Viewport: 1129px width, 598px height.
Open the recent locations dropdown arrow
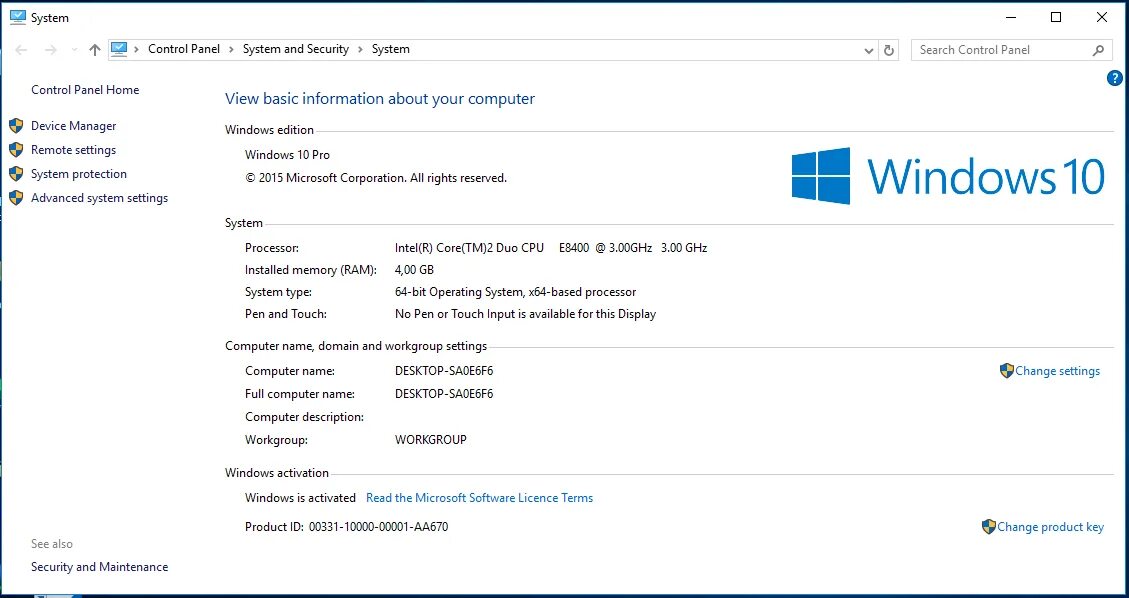click(x=74, y=50)
